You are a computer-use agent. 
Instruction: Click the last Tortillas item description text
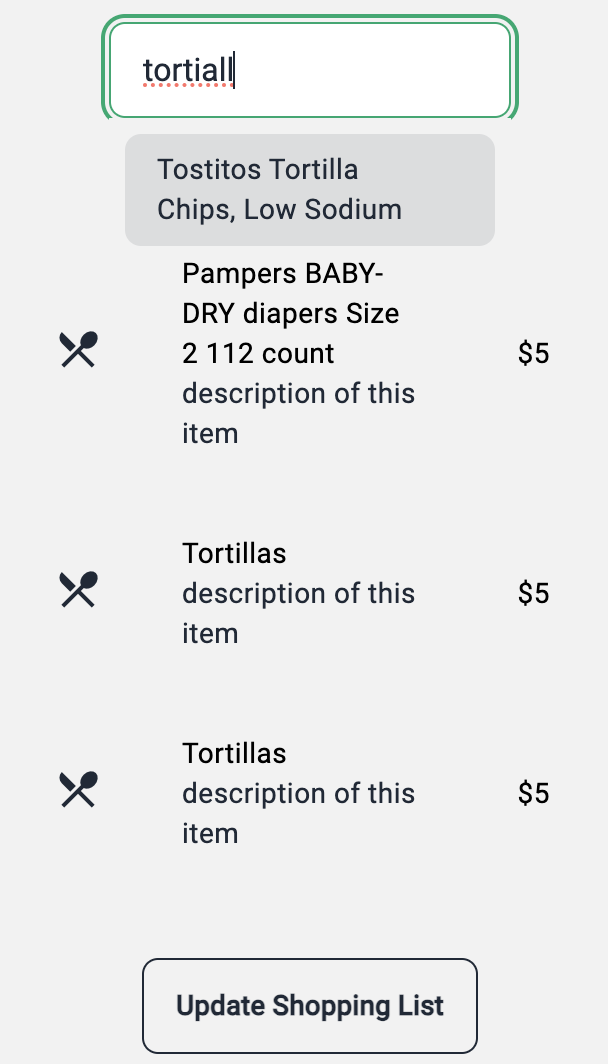pos(299,813)
